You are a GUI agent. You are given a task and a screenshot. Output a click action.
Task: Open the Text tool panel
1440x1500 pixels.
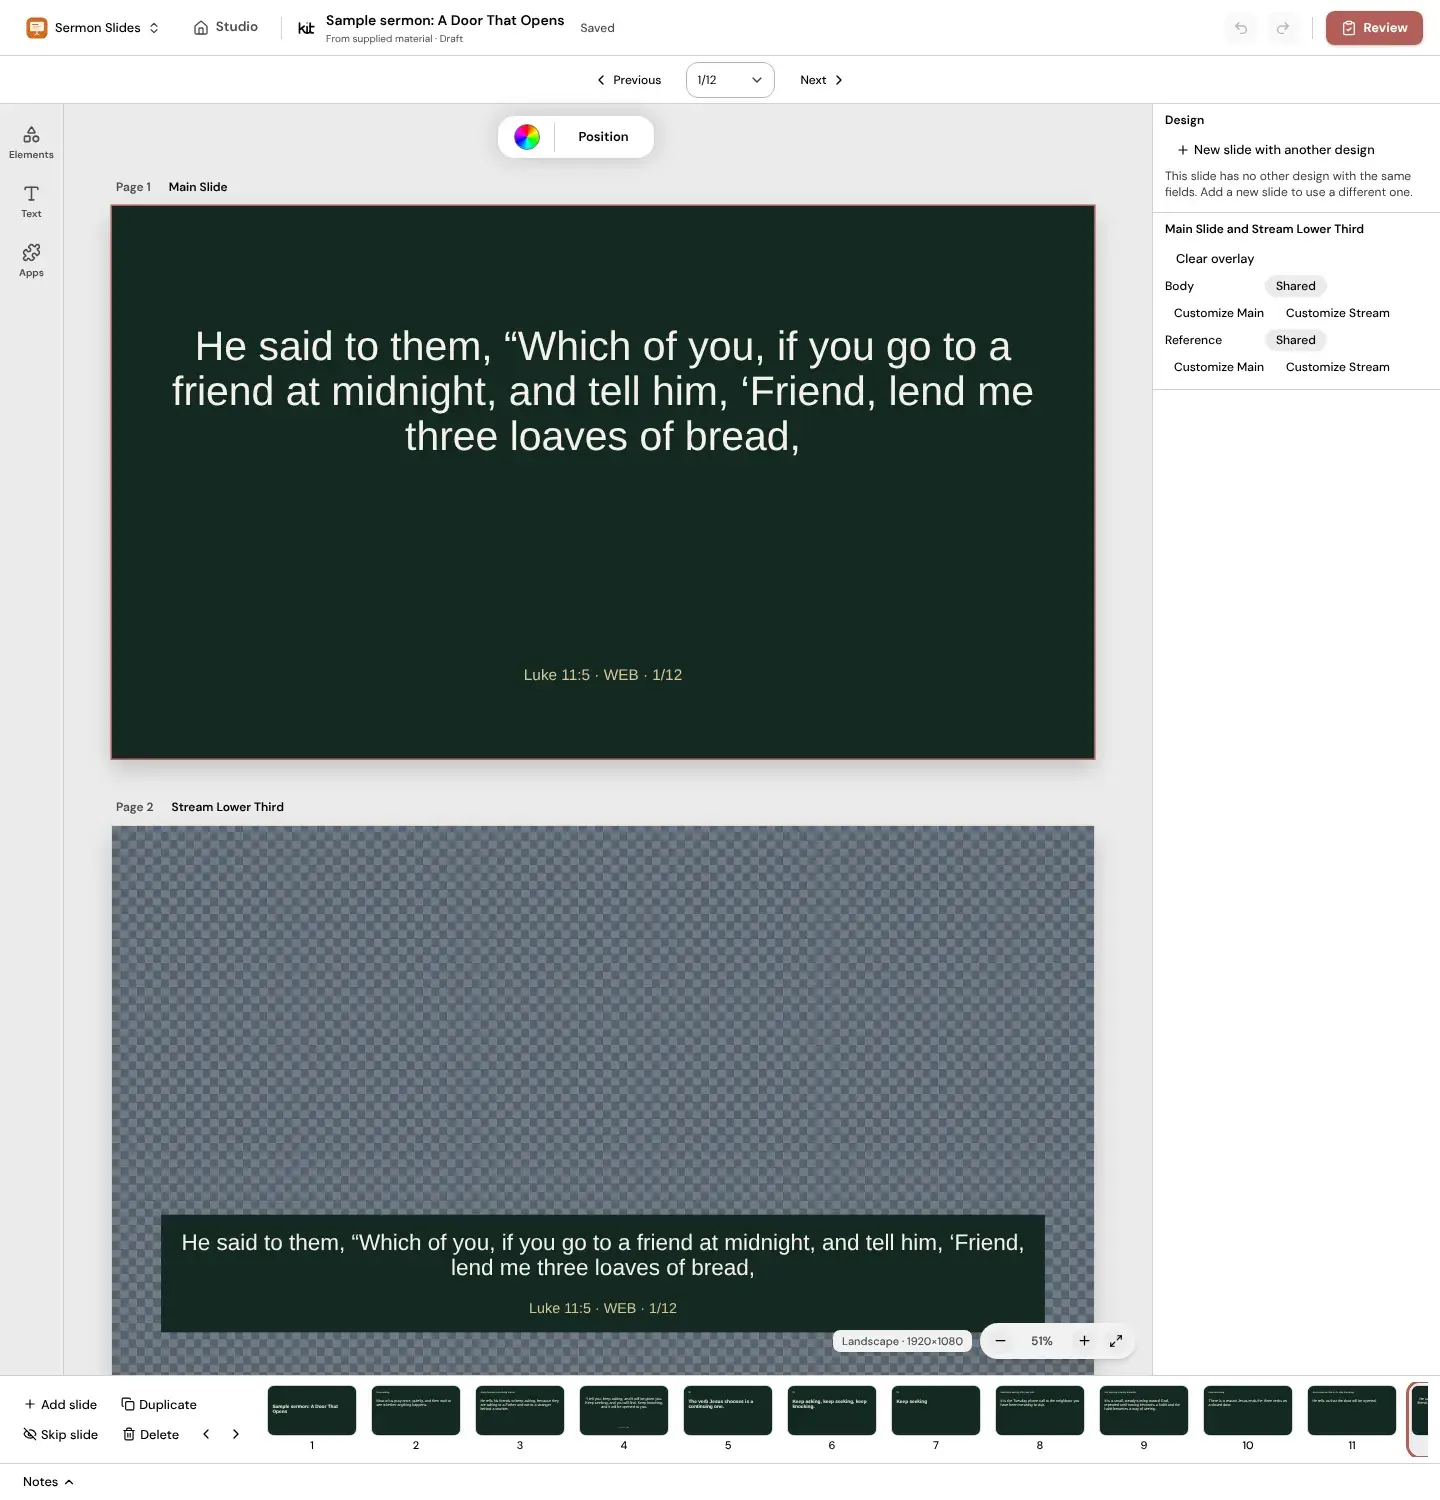coord(31,202)
